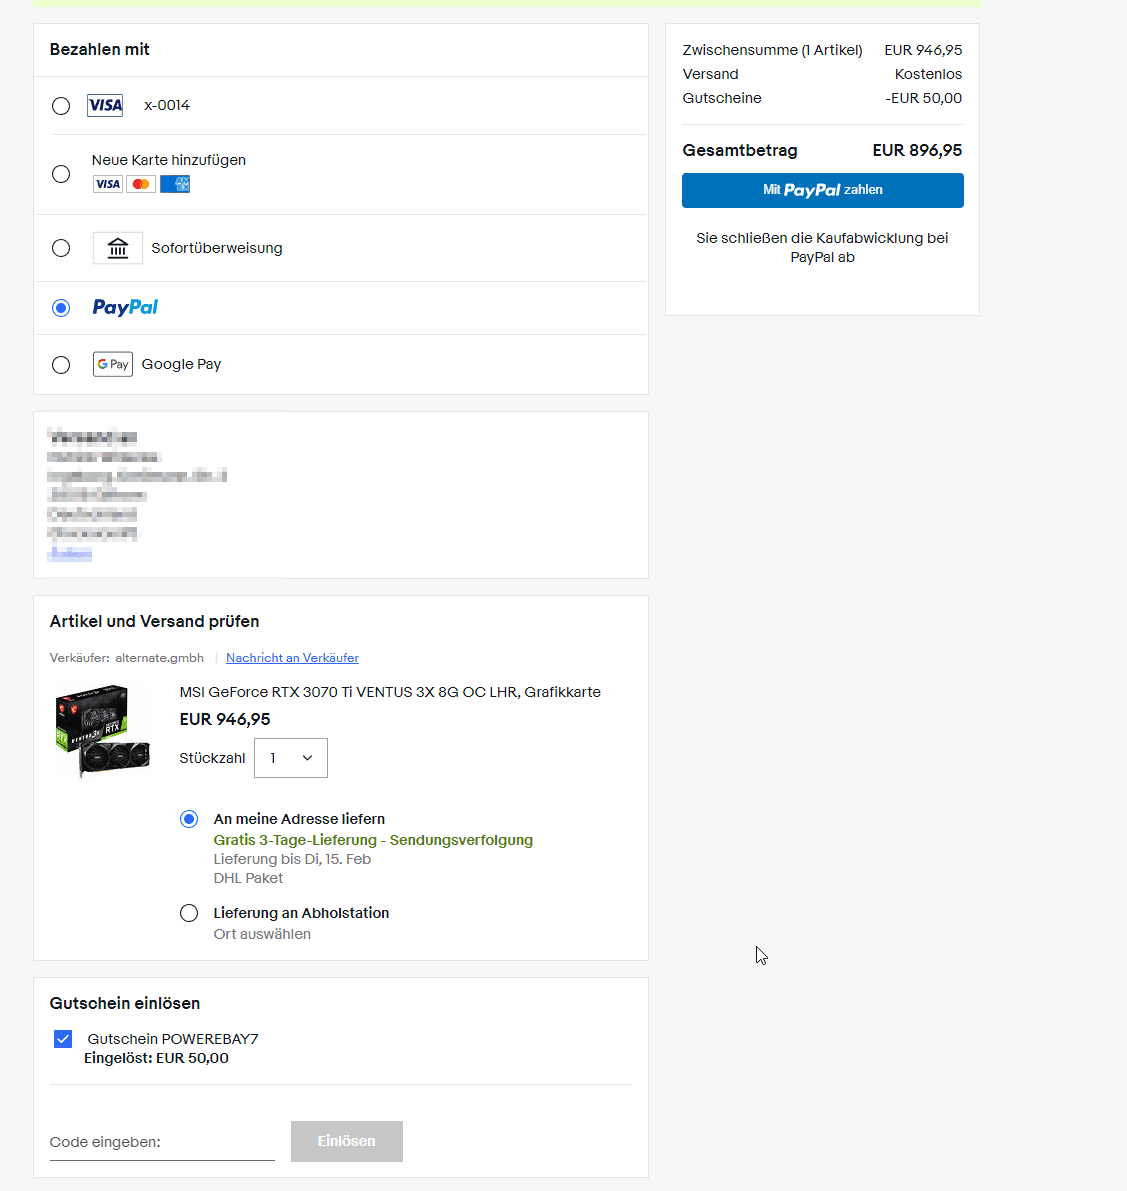Click the MSI graphics card product thumbnail

(103, 730)
